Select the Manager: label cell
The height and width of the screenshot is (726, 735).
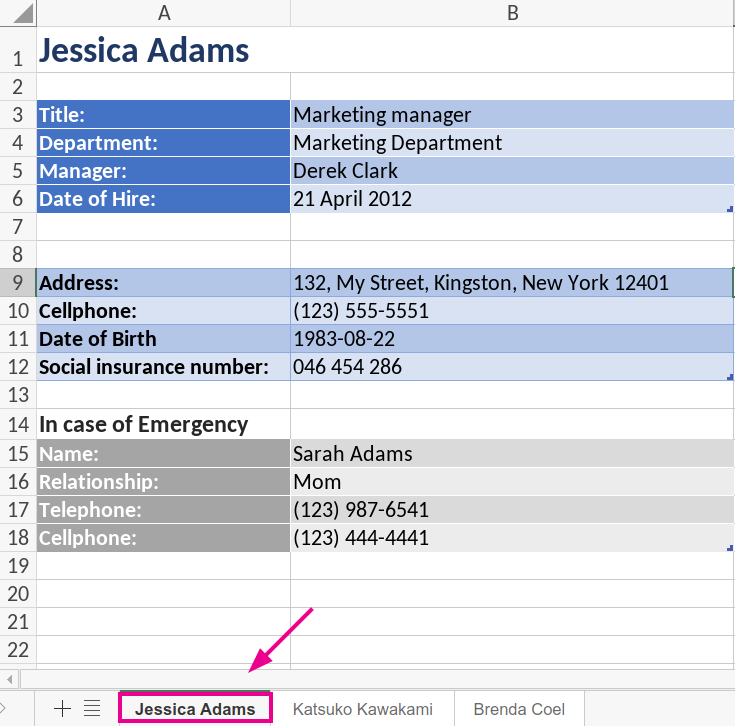[164, 171]
